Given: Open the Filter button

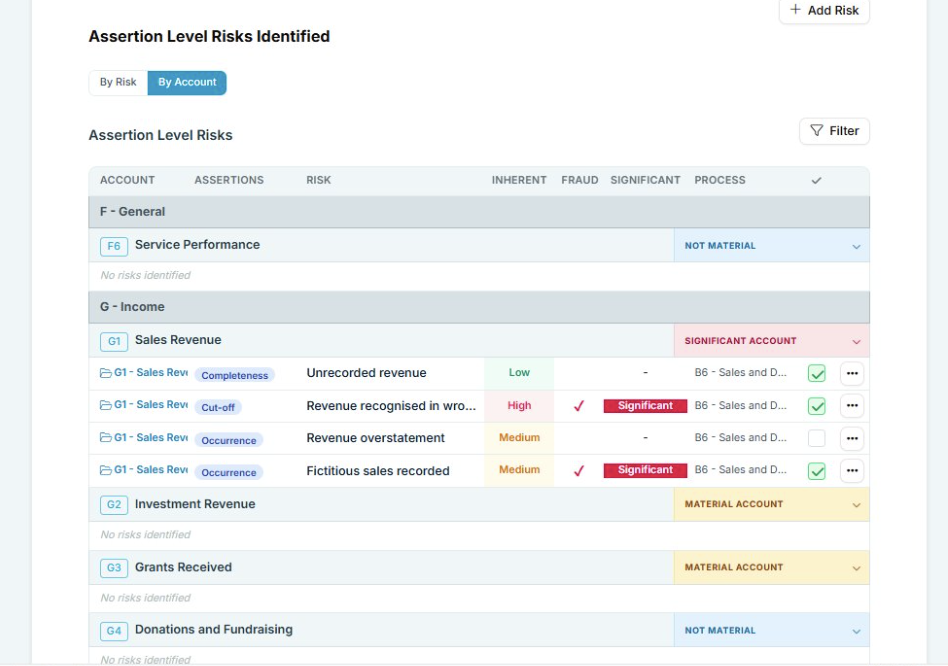Looking at the screenshot, I should pyautogui.click(x=834, y=131).
